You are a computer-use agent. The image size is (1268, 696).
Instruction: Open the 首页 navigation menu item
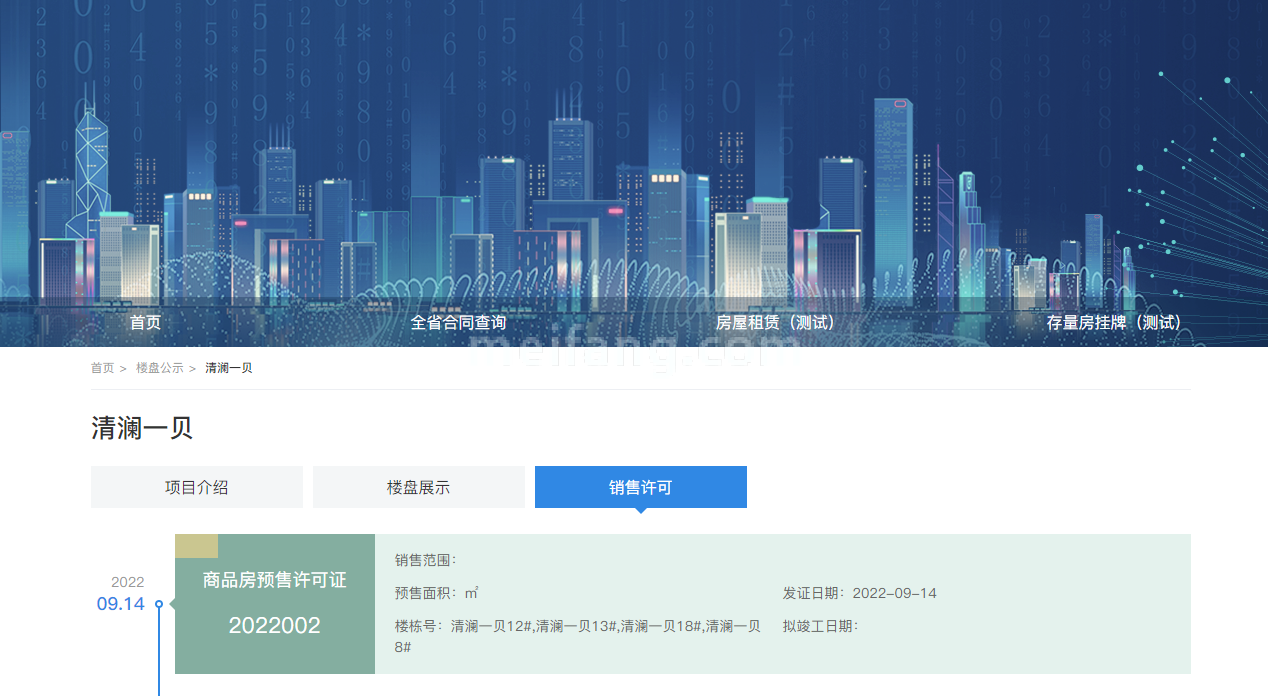click(x=145, y=323)
